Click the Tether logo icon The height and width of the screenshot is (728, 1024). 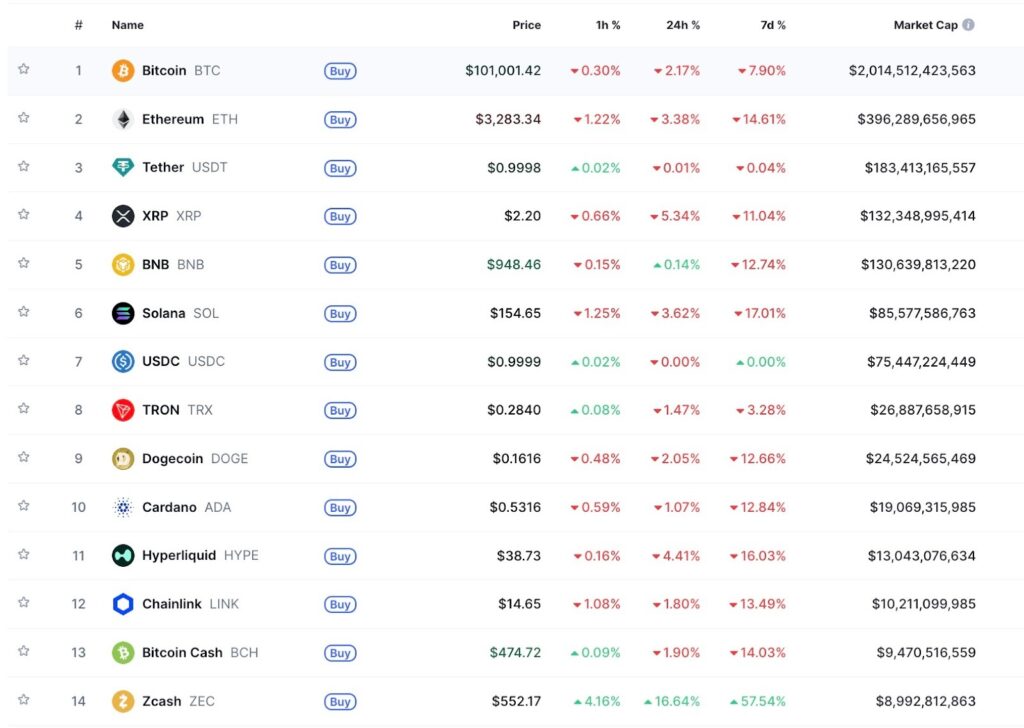[123, 168]
